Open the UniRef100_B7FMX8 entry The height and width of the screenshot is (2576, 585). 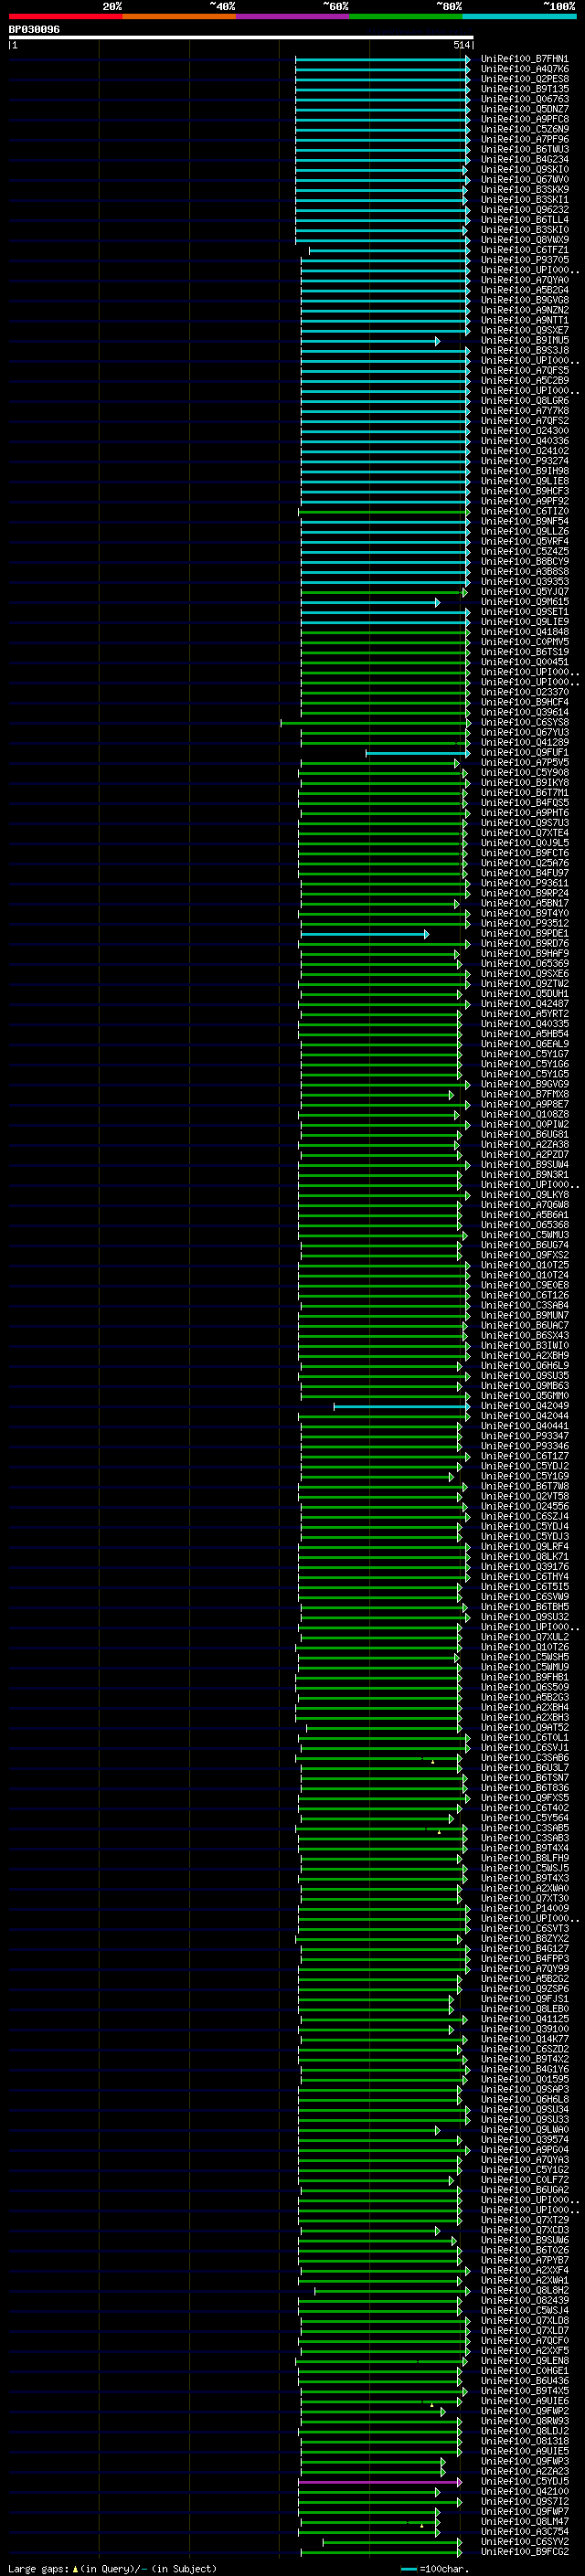coord(524,1094)
